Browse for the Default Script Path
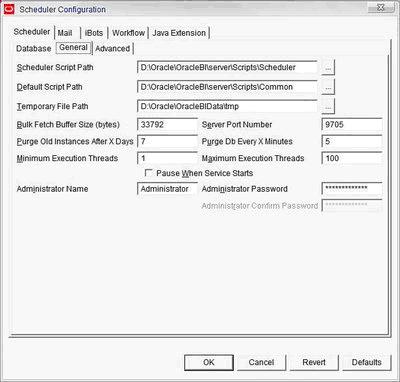Image resolution: width=400 pixels, height=382 pixels. [328, 87]
